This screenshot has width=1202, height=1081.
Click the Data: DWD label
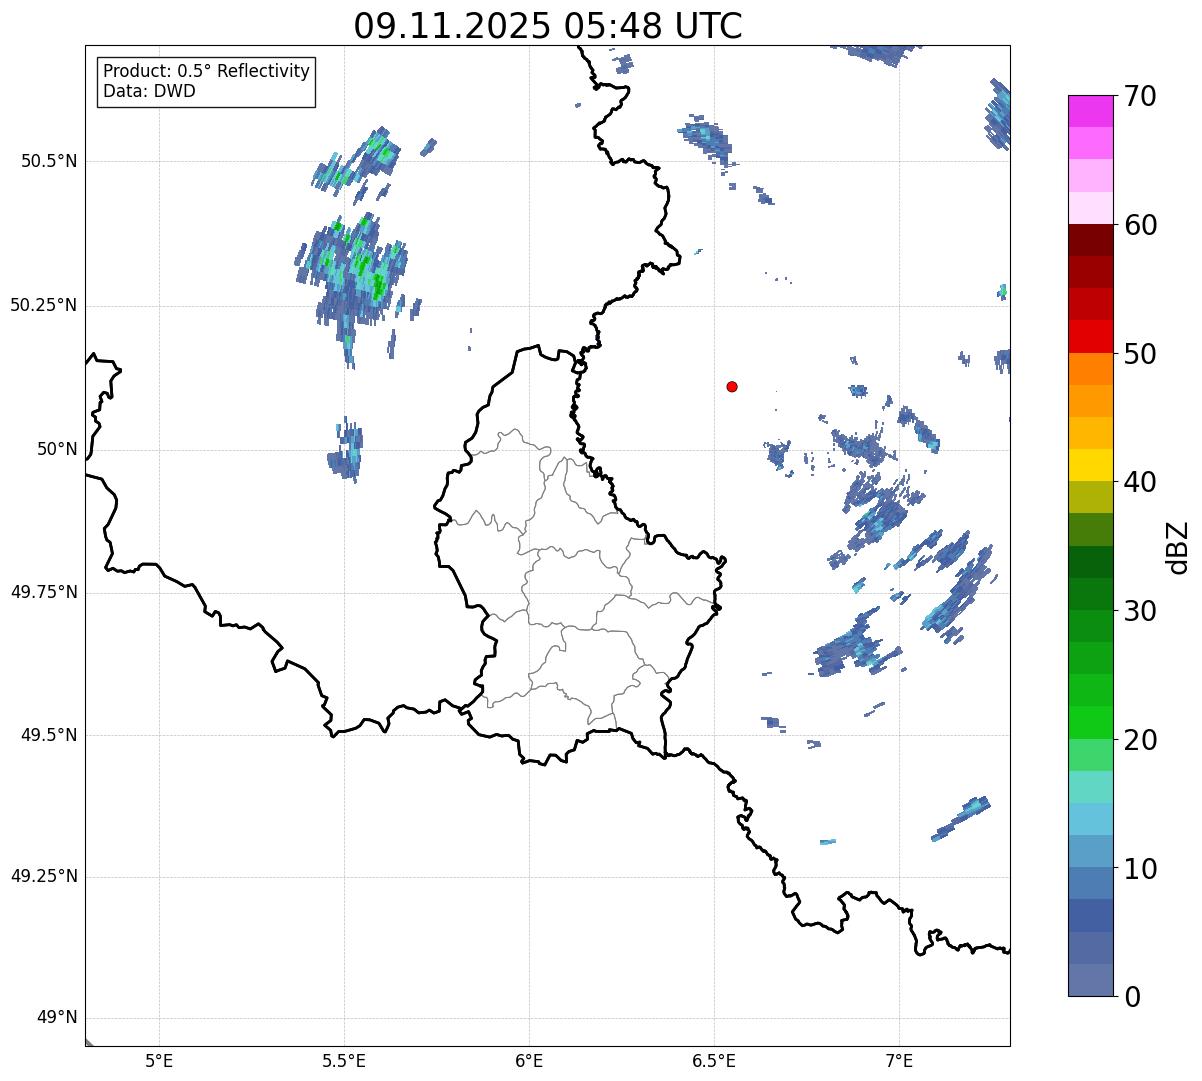[149, 91]
